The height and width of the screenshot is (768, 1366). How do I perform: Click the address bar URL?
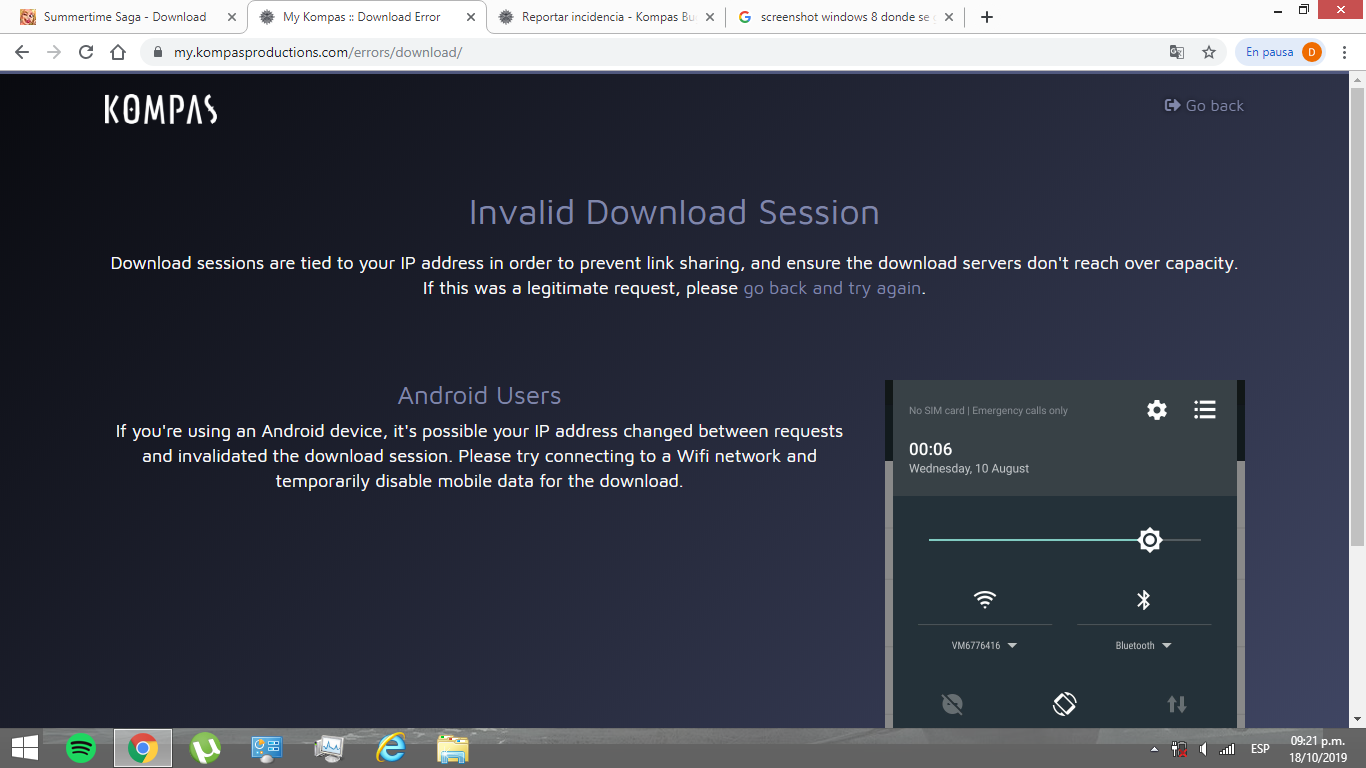click(x=318, y=52)
